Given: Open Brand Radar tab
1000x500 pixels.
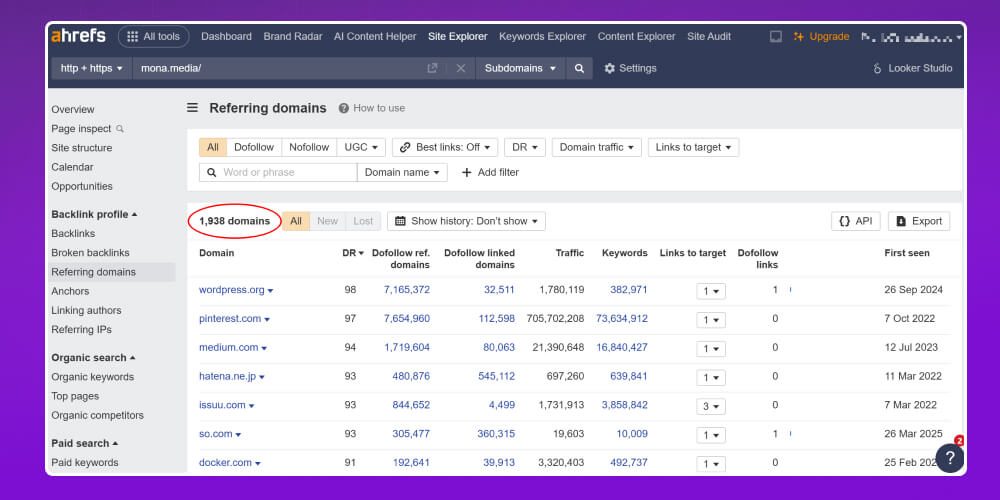Looking at the screenshot, I should point(293,36).
